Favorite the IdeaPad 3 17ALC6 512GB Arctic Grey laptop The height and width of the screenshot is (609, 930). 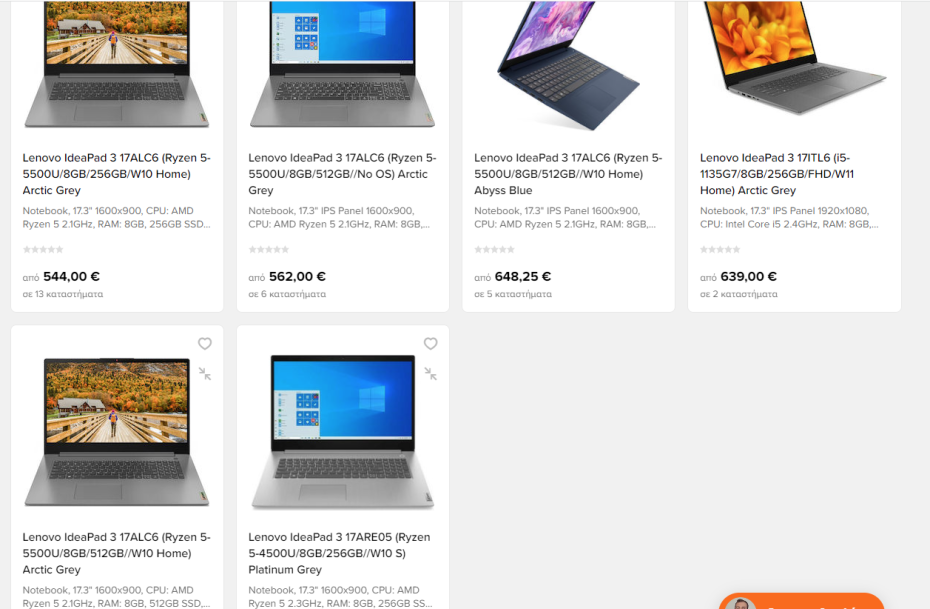(x=205, y=344)
